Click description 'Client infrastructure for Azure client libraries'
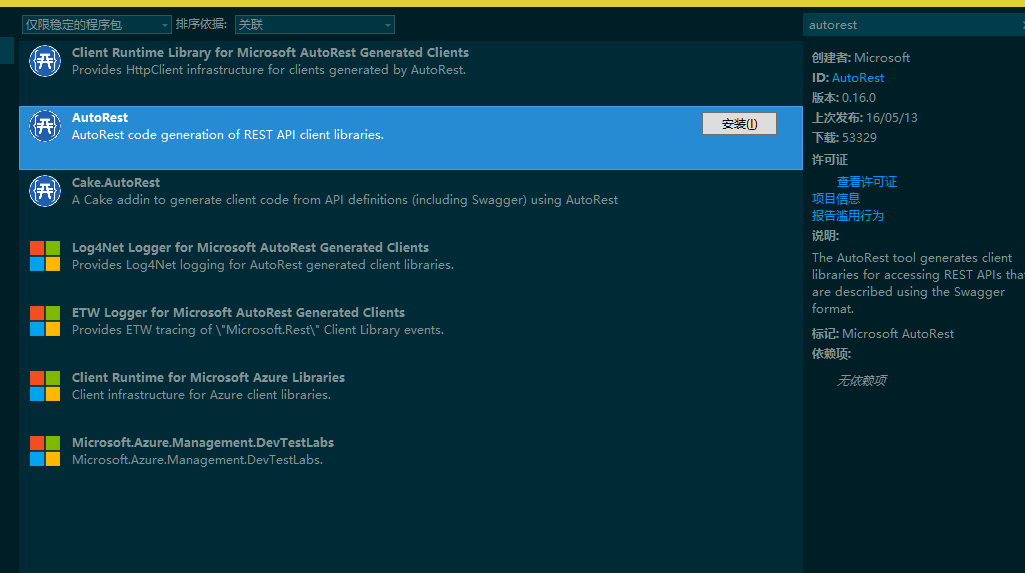Image resolution: width=1025 pixels, height=573 pixels. click(x=201, y=395)
